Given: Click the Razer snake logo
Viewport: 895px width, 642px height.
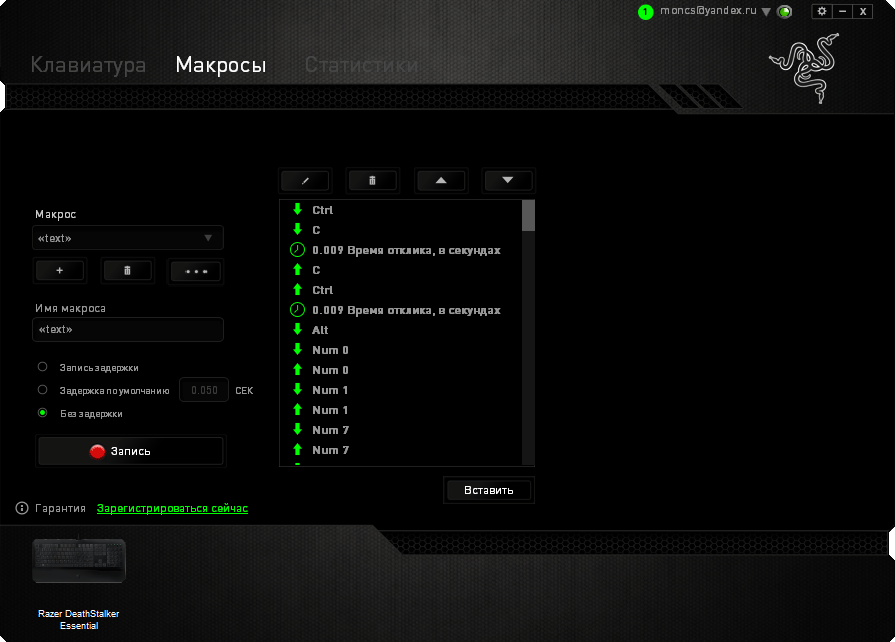Looking at the screenshot, I should tap(805, 68).
